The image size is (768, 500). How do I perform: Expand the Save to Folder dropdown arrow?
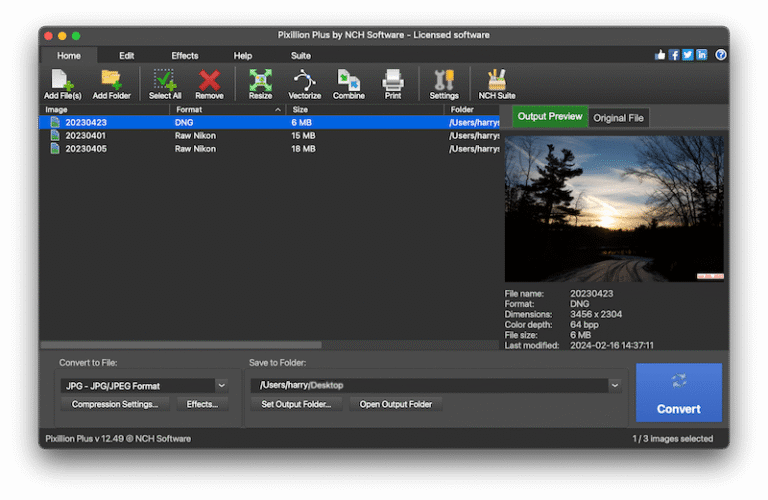click(x=615, y=385)
